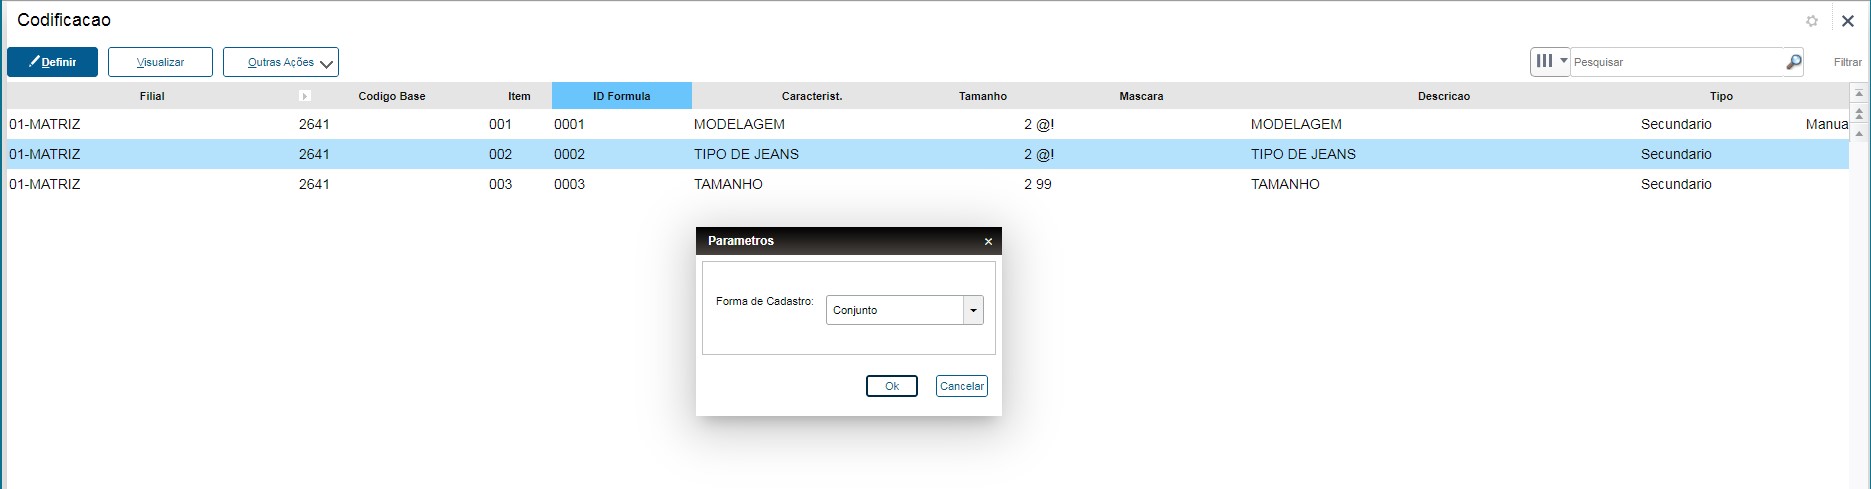This screenshot has height=489, width=1871.
Task: Click Secundario in the TAMANHO row
Action: 1676,184
